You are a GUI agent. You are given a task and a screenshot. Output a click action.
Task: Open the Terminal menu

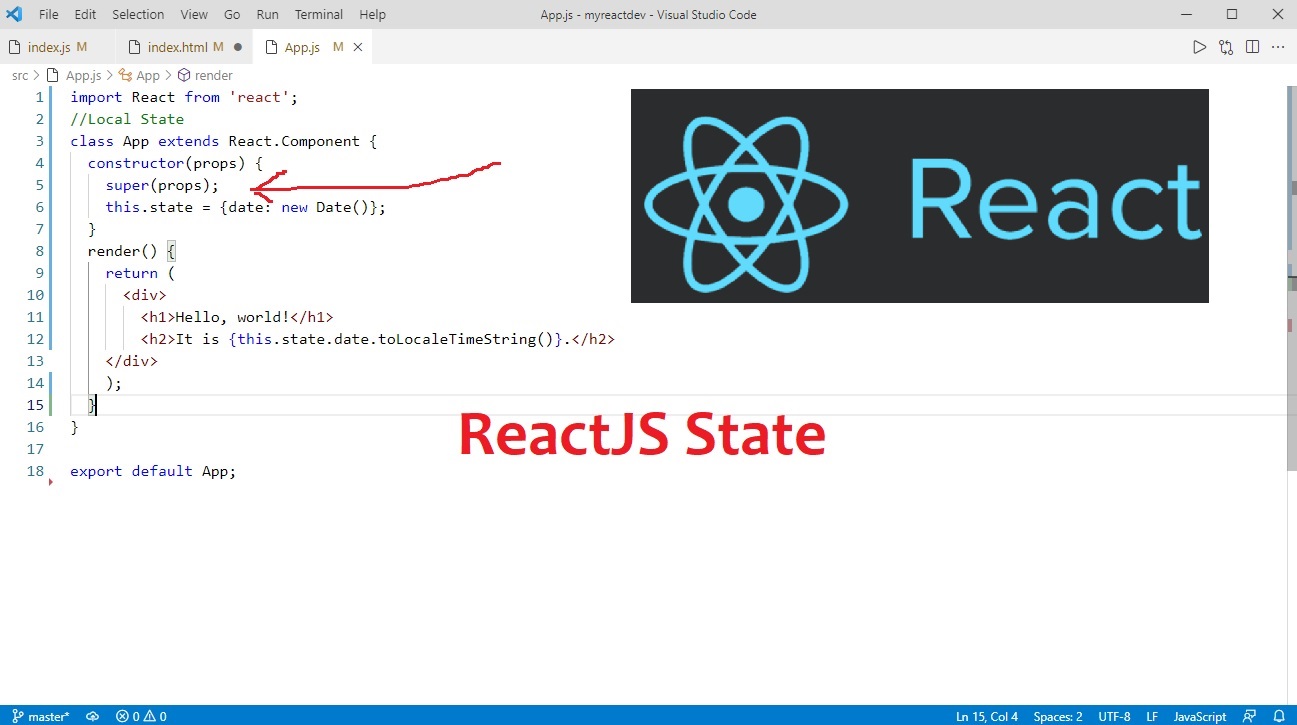coord(318,14)
